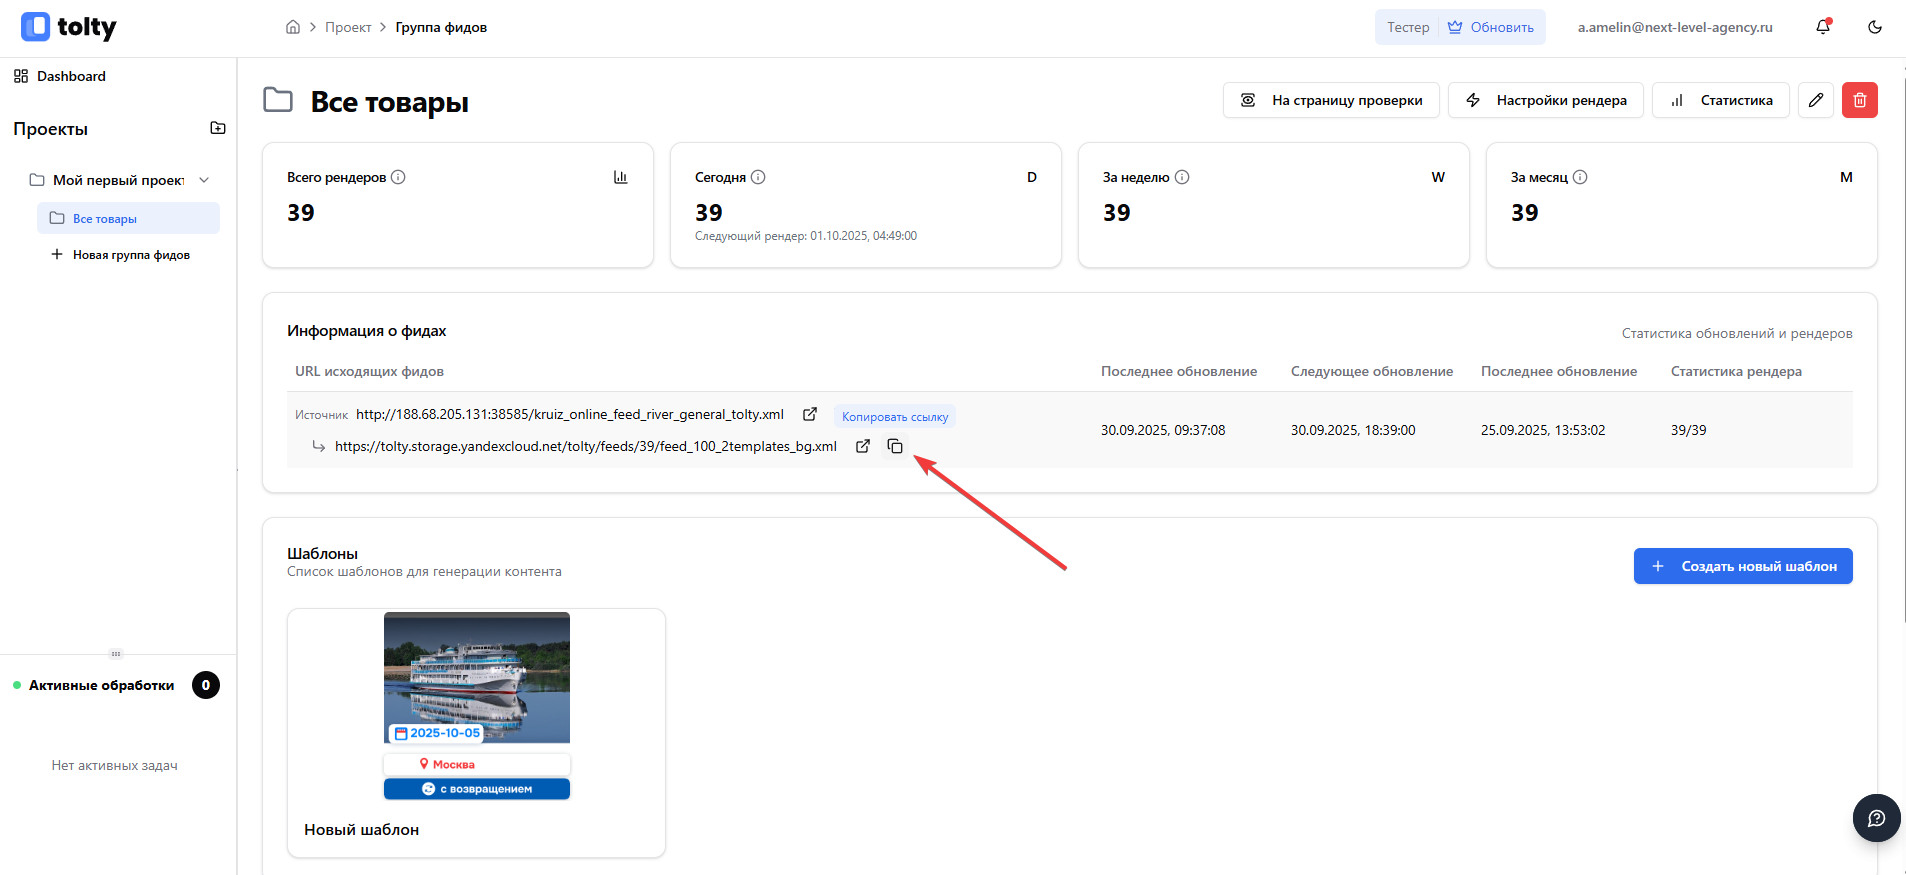Click 'Статистика рендера' column header
The height and width of the screenshot is (875, 1906).
click(x=1736, y=371)
